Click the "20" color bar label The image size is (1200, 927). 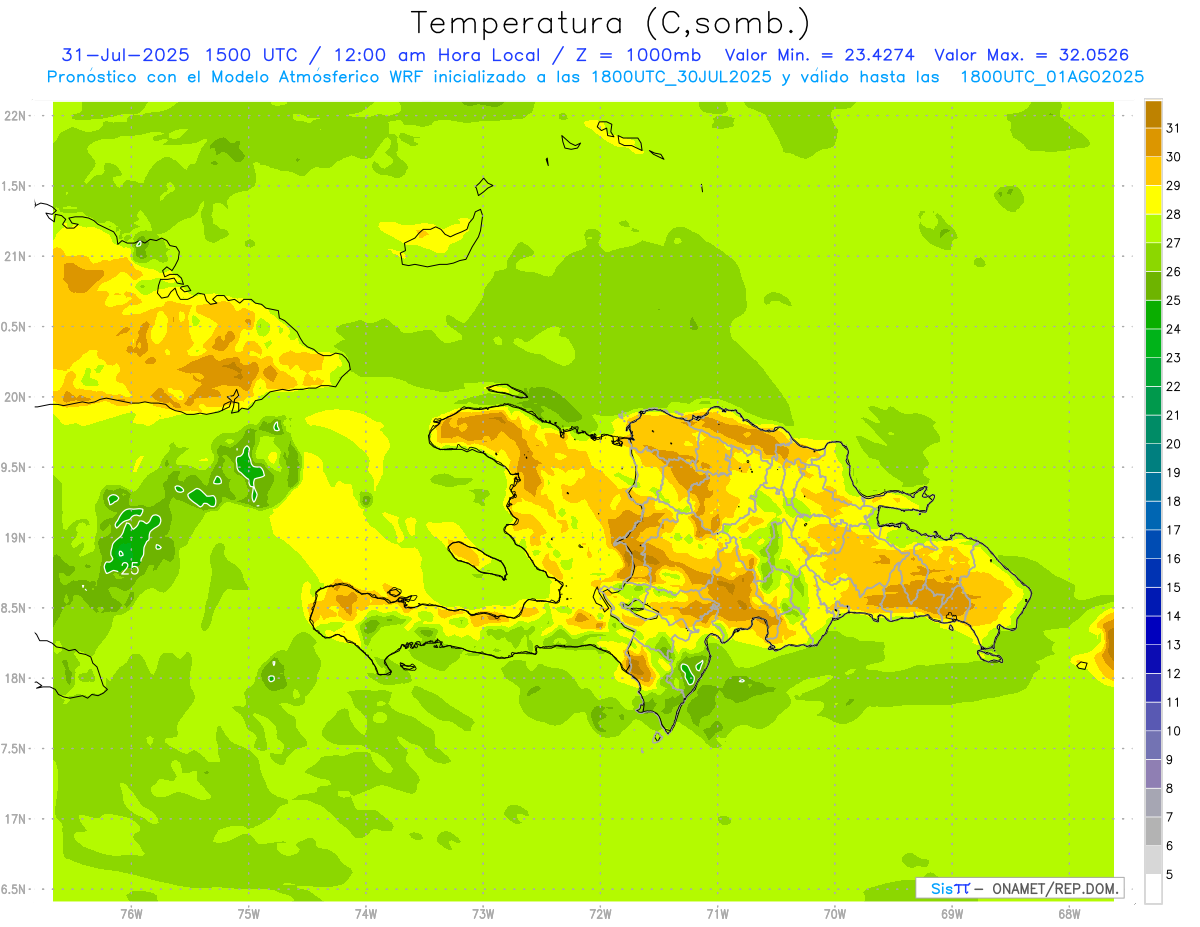pyautogui.click(x=1173, y=444)
